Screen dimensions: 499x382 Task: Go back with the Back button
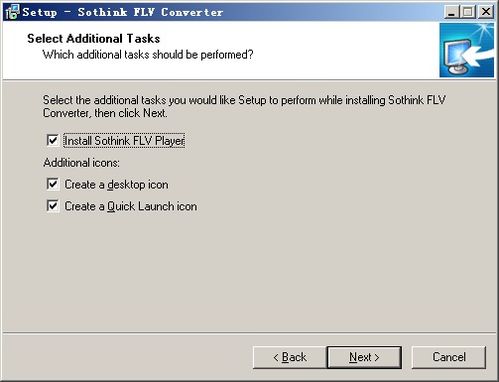point(289,357)
